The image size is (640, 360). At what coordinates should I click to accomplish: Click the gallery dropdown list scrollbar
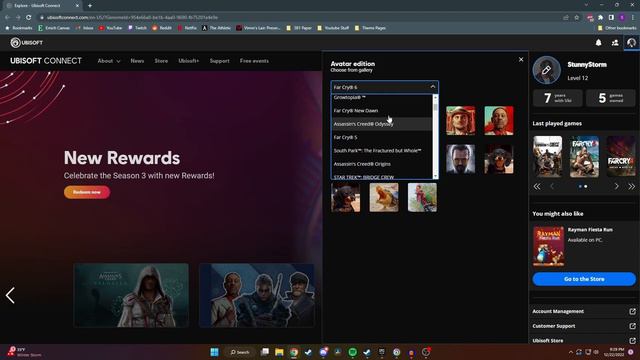click(x=435, y=137)
